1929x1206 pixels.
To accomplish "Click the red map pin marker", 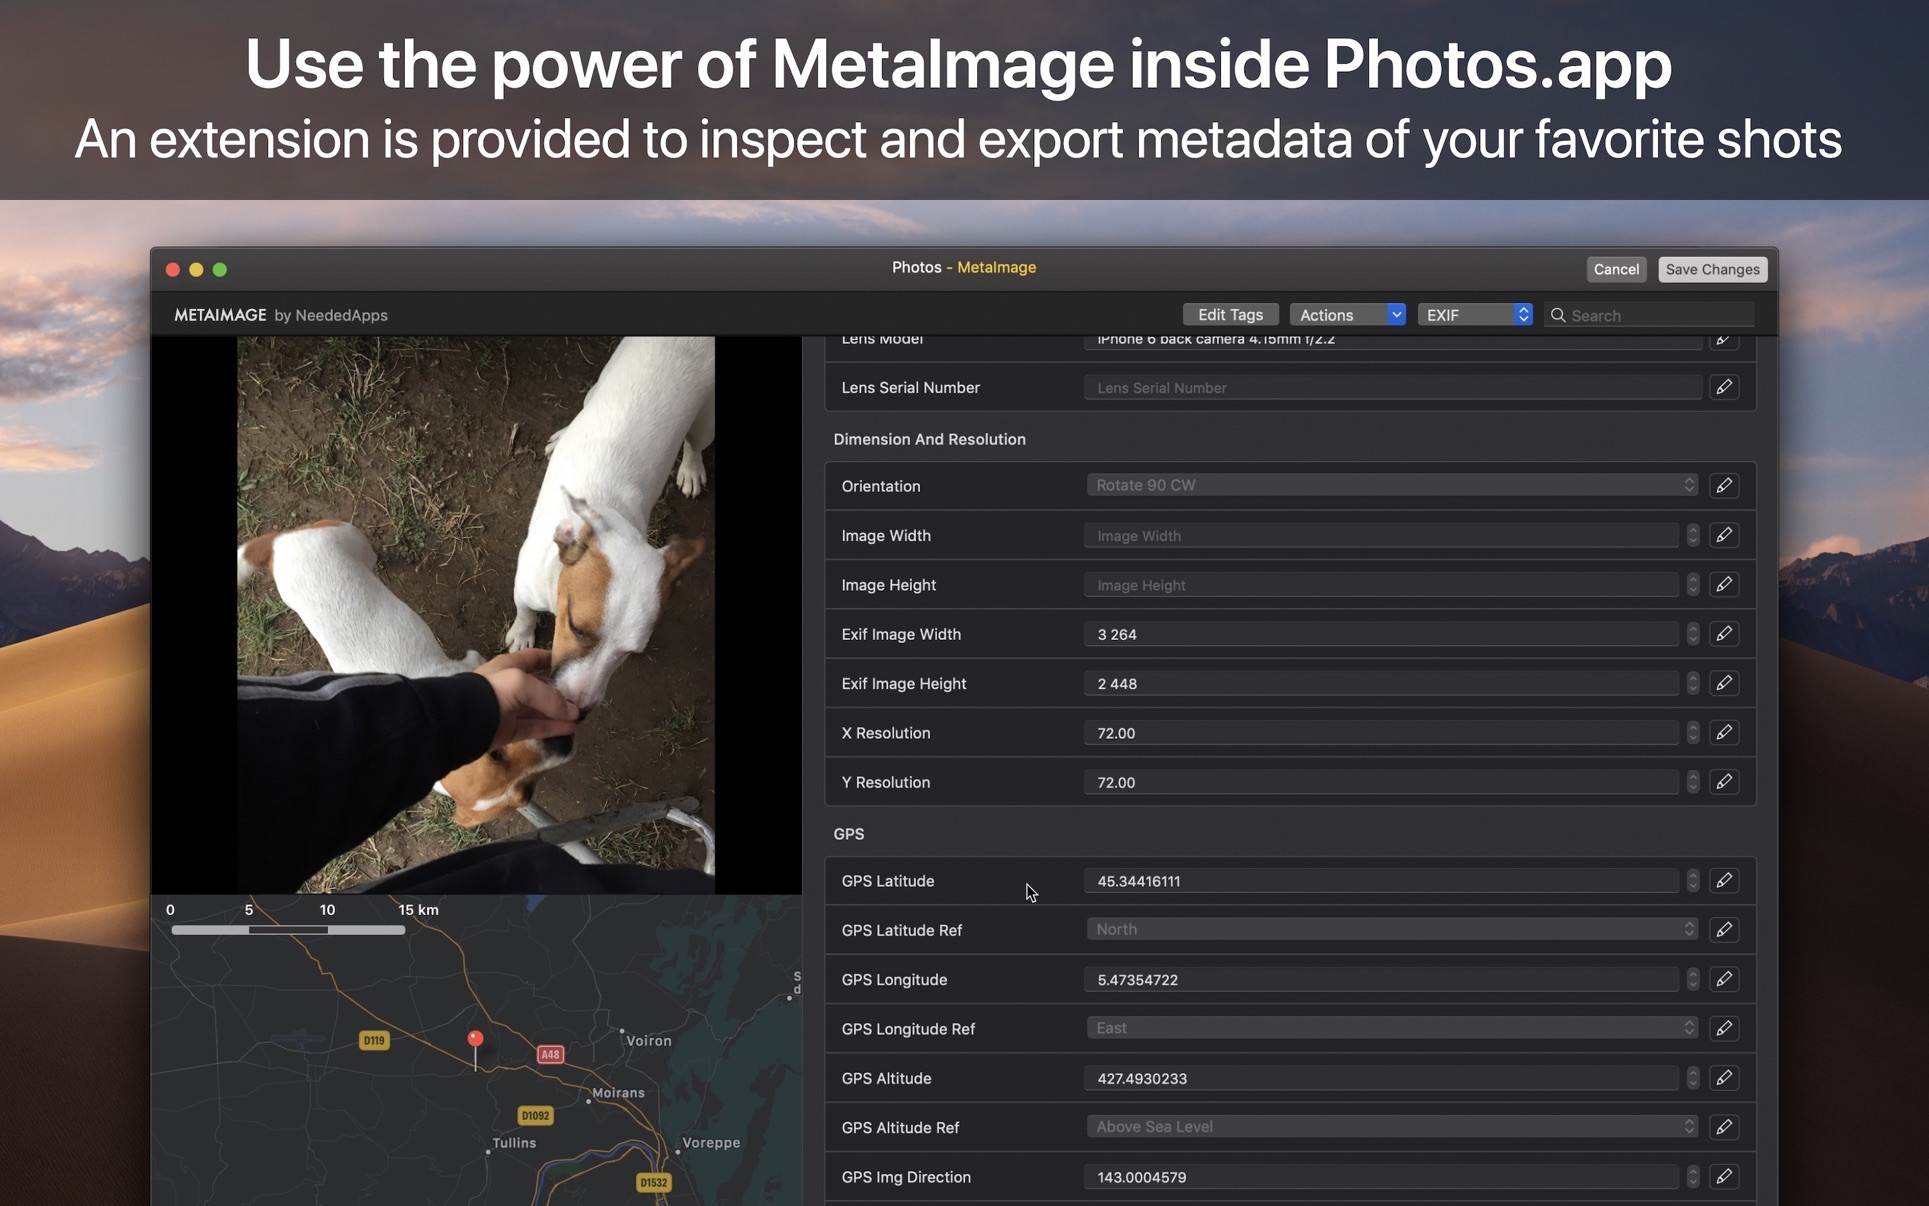I will (475, 1038).
